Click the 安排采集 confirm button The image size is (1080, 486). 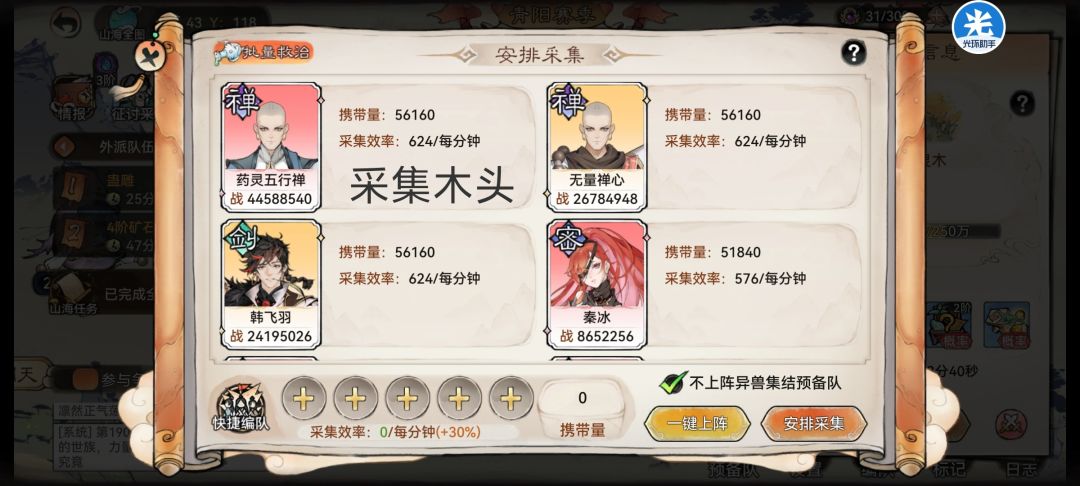[814, 423]
